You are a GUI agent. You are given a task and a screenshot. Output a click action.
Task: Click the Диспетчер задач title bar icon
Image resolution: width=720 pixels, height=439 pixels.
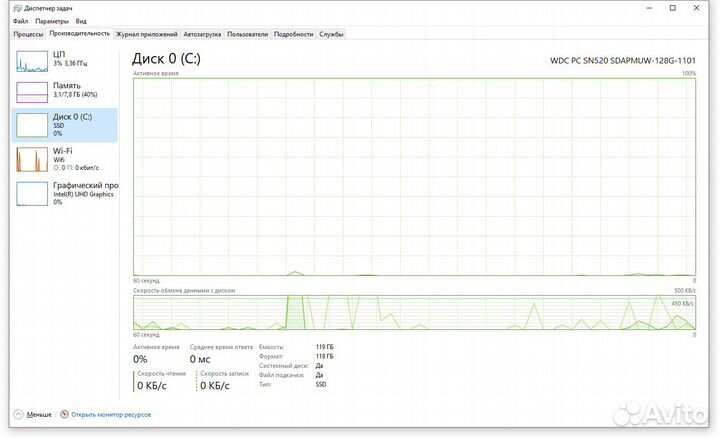tap(18, 8)
